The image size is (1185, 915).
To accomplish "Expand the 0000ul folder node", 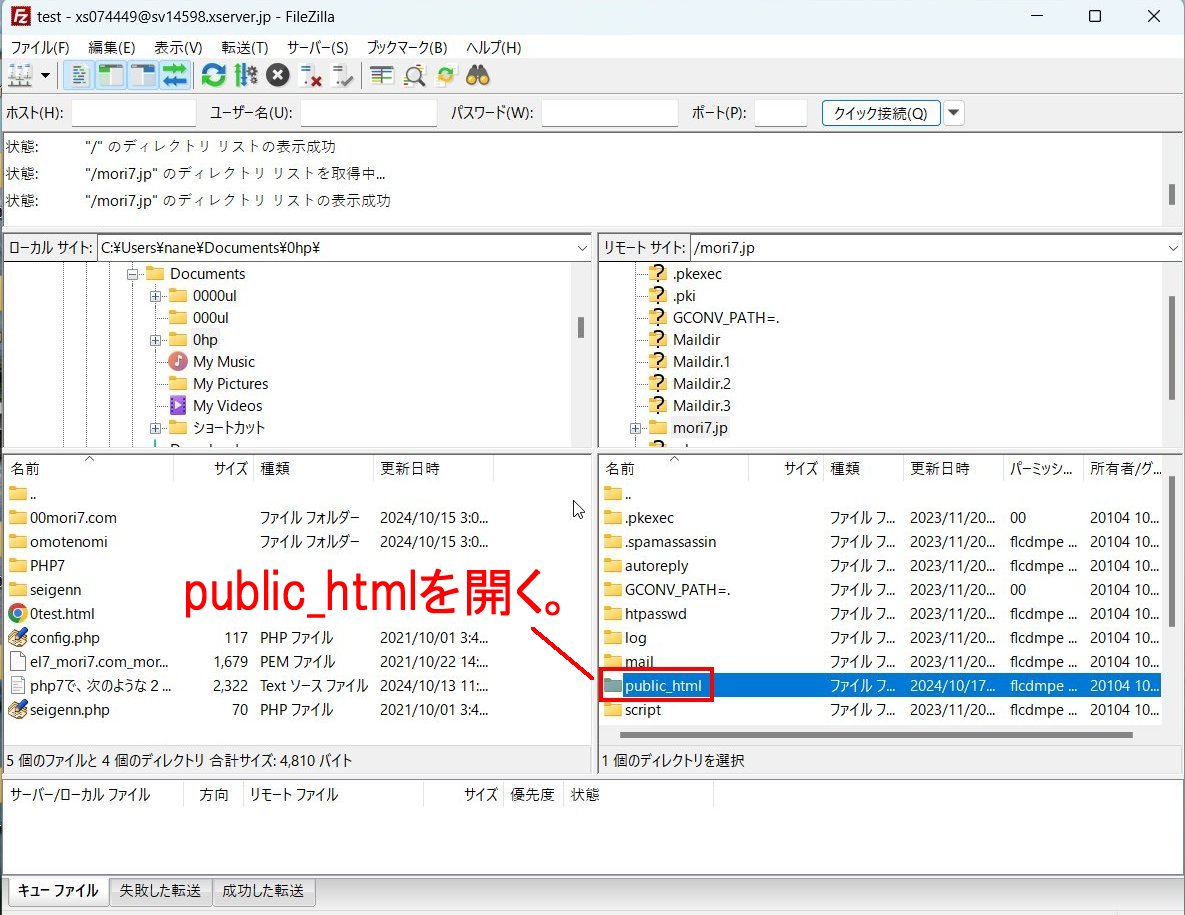I will (x=155, y=296).
